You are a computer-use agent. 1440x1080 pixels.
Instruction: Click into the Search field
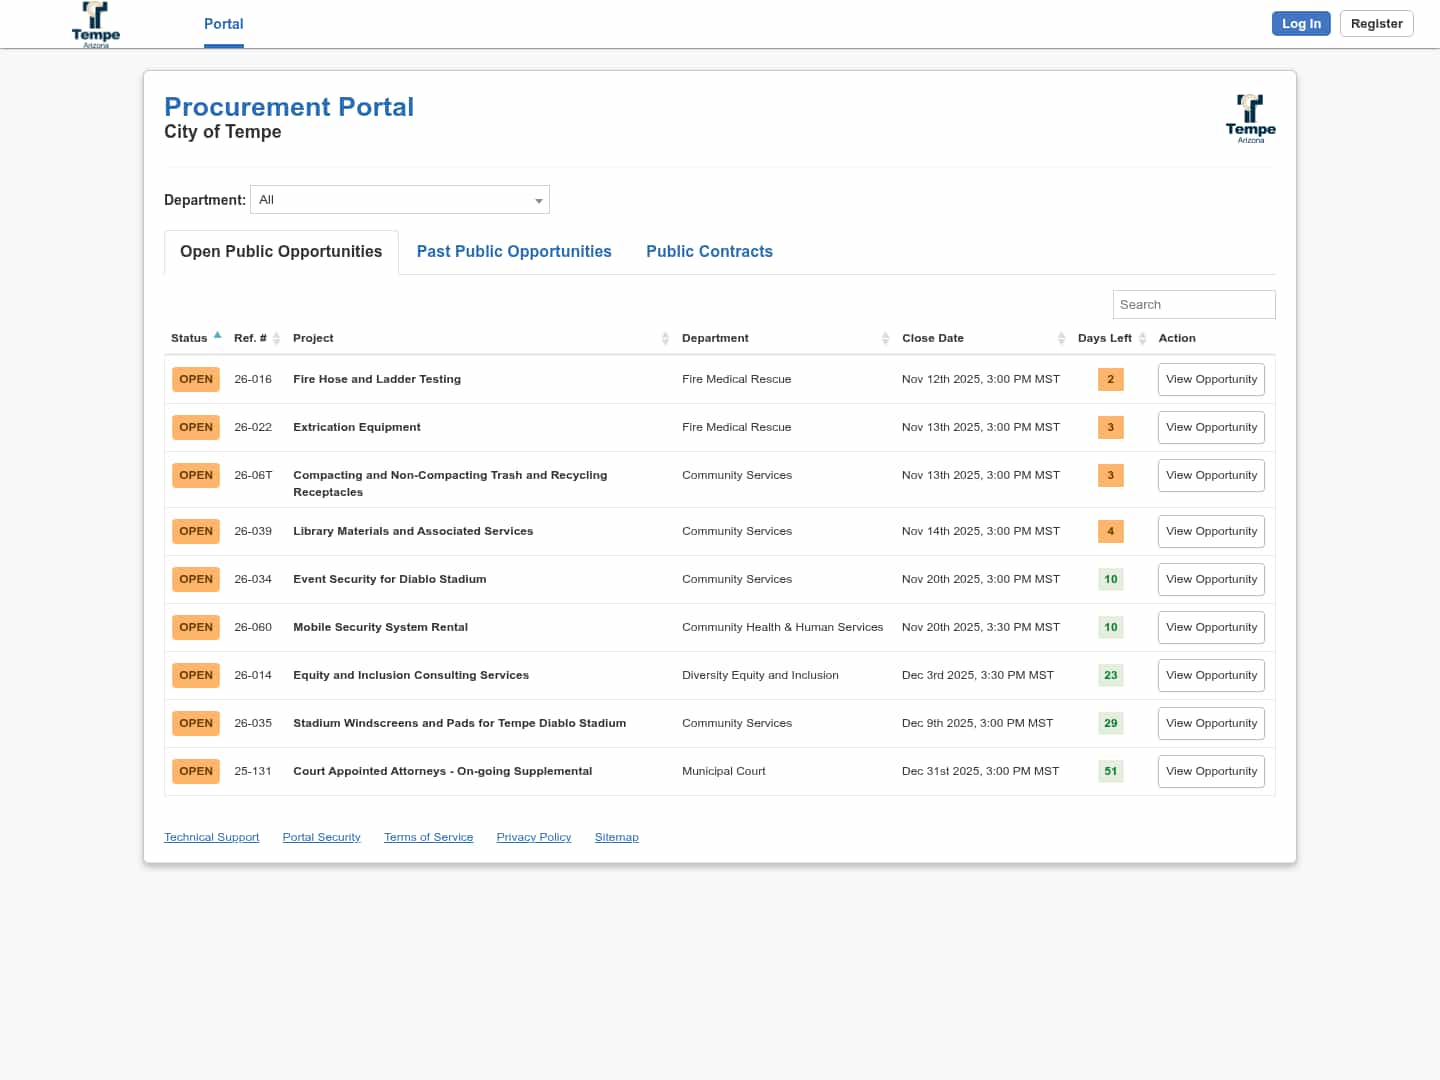tap(1193, 305)
